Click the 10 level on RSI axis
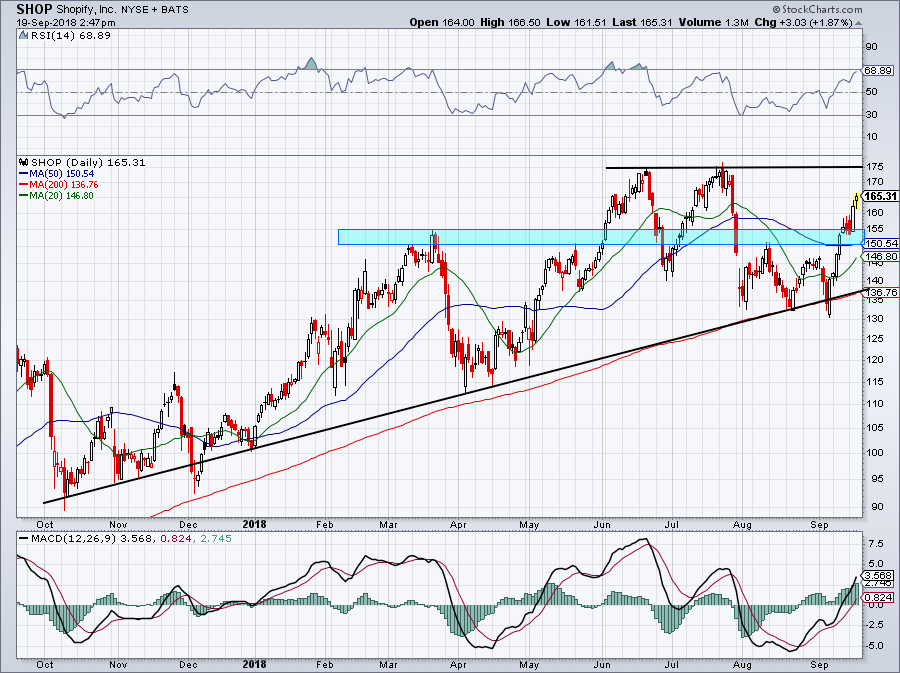Screen dimensions: 900x673 pyautogui.click(x=871, y=137)
